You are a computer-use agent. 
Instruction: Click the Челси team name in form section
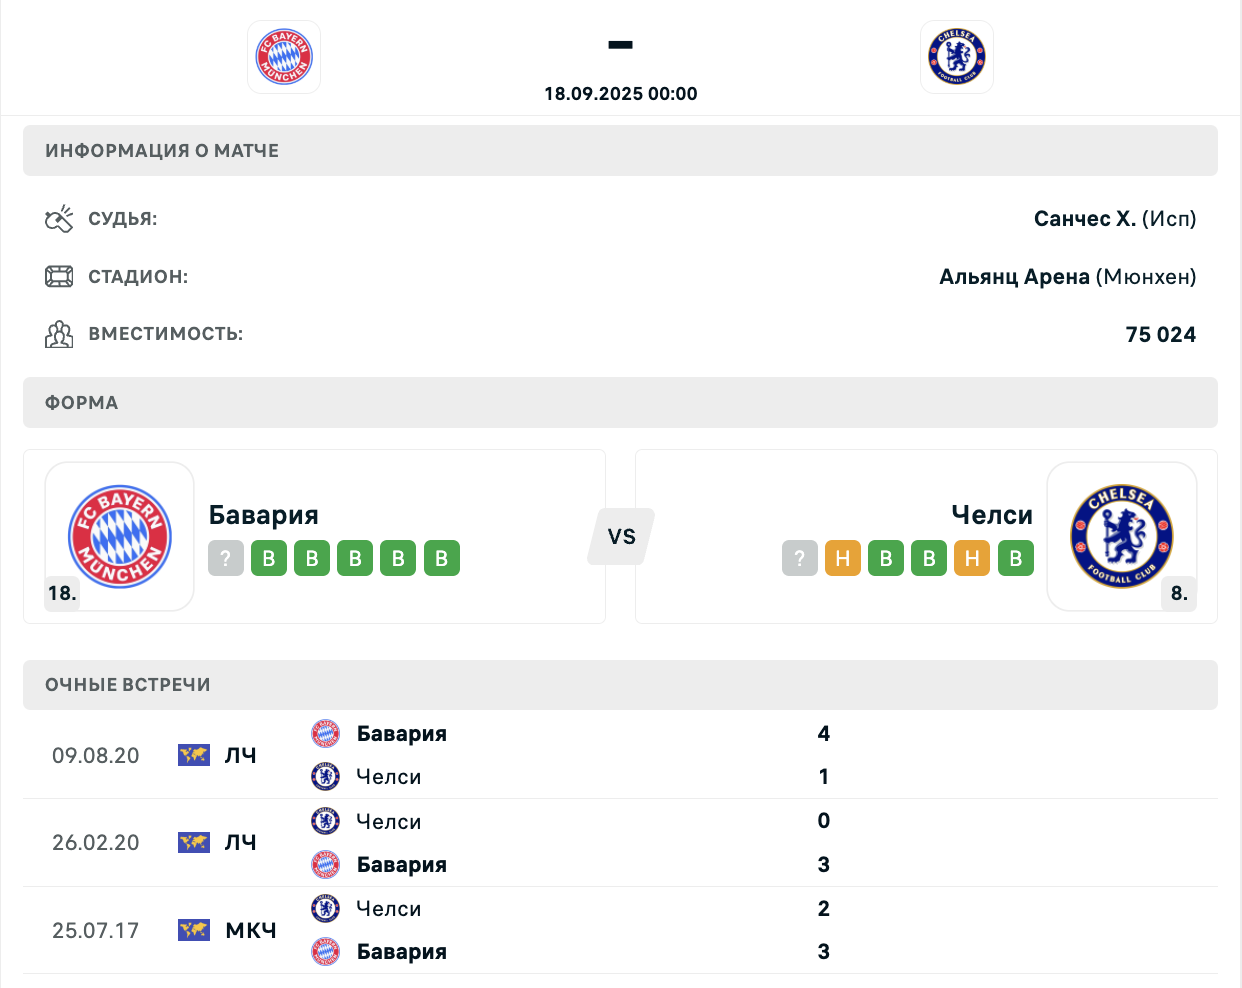pyautogui.click(x=992, y=515)
